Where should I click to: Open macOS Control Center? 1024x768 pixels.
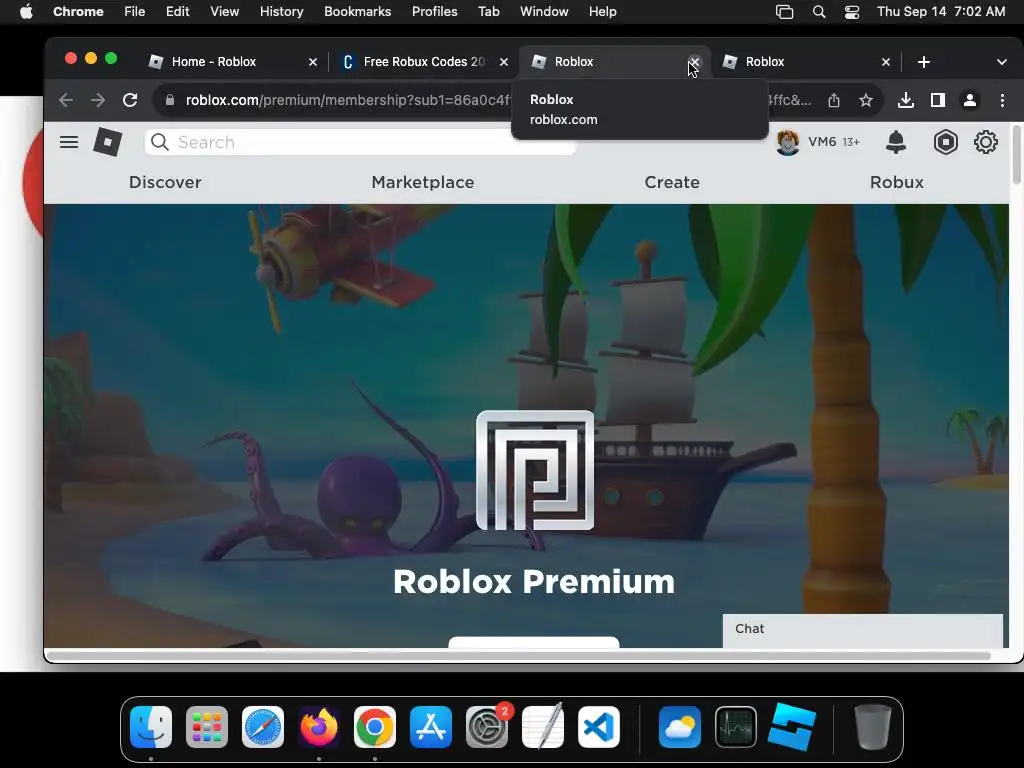852,12
